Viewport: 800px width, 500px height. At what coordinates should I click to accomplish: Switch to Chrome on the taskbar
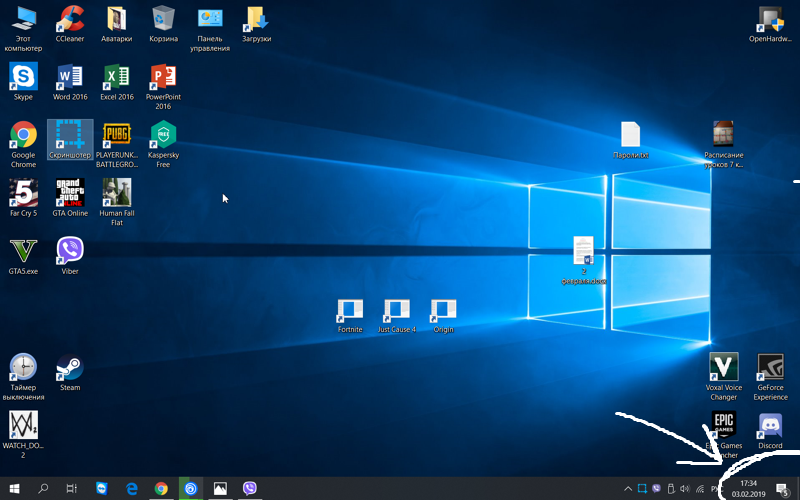pos(161,489)
